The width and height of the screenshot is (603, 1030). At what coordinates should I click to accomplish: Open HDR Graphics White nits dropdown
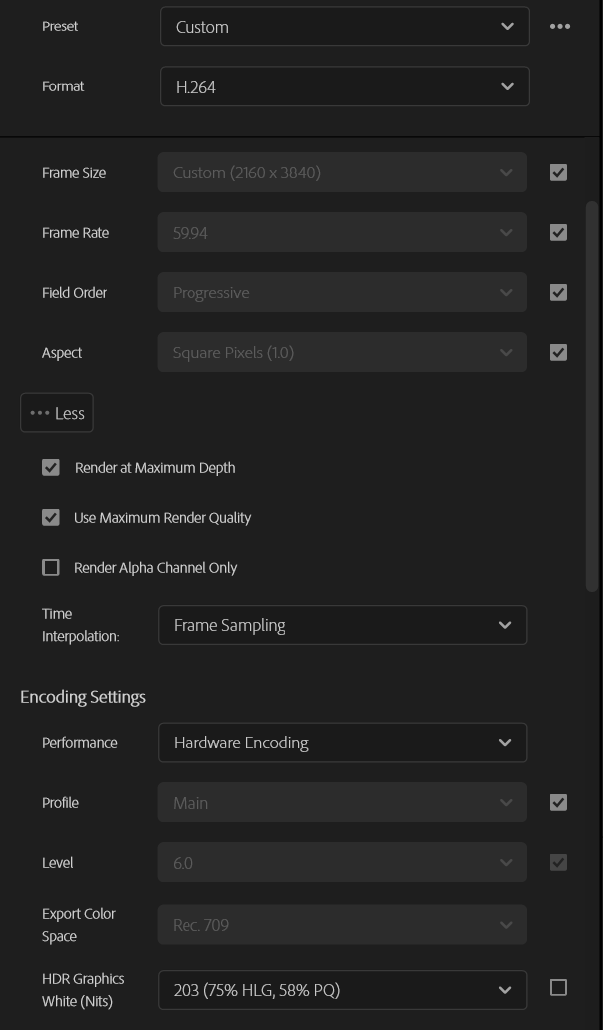click(342, 990)
